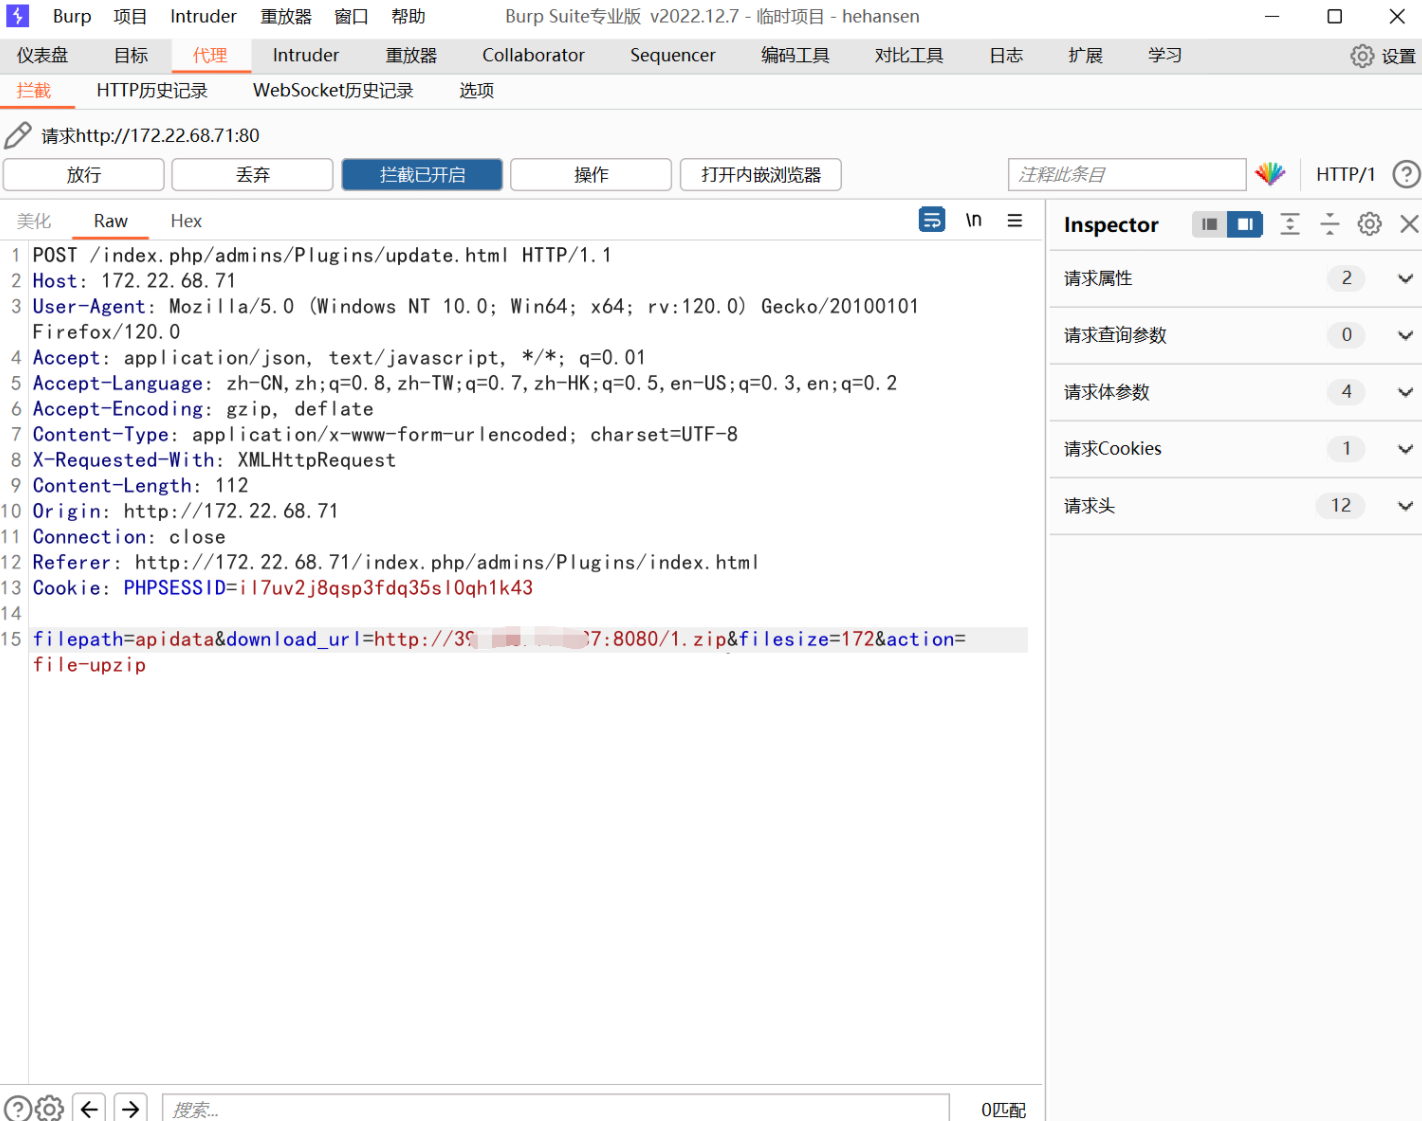Select the 代理 tab
This screenshot has height=1121, width=1422.
[x=210, y=55]
